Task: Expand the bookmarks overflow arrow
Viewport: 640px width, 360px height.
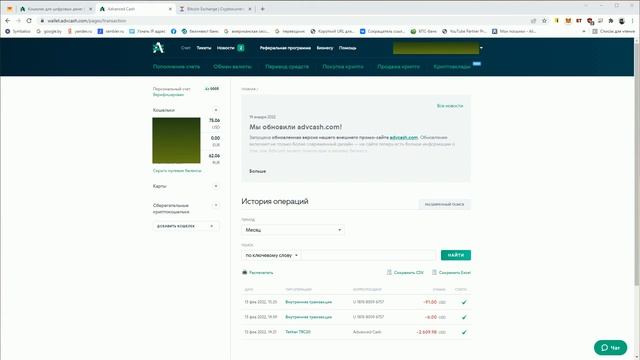Action: pyautogui.click(x=584, y=31)
